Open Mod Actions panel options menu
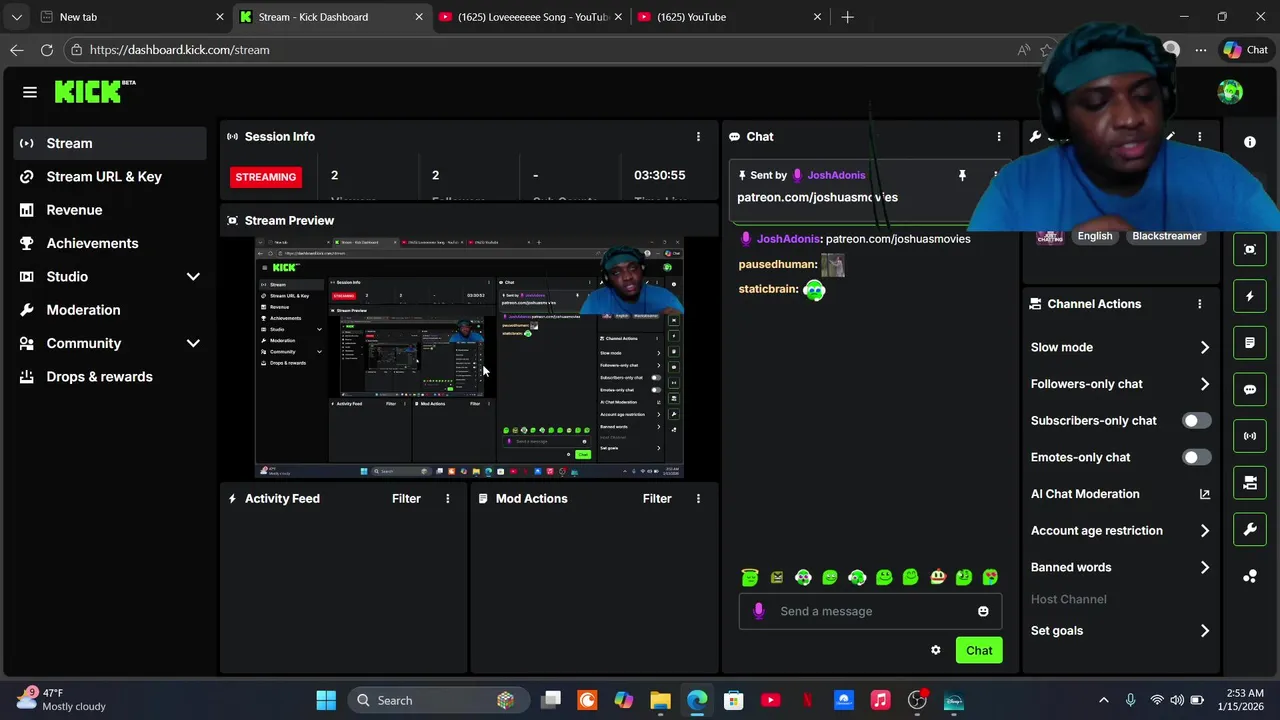 698,498
